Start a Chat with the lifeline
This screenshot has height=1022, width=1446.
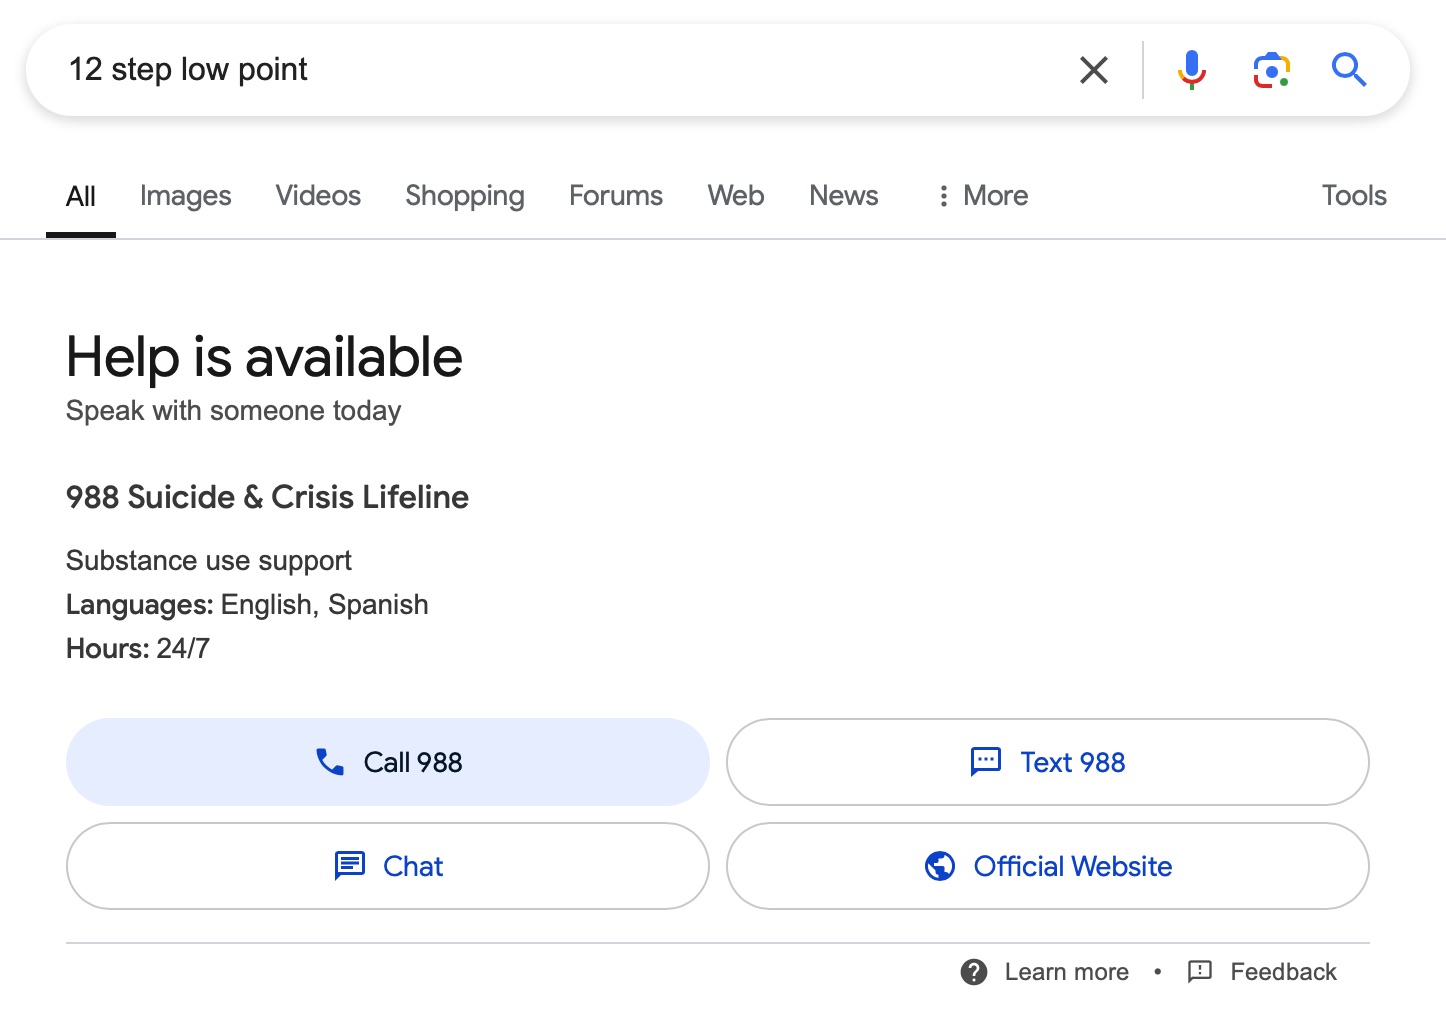click(x=388, y=866)
